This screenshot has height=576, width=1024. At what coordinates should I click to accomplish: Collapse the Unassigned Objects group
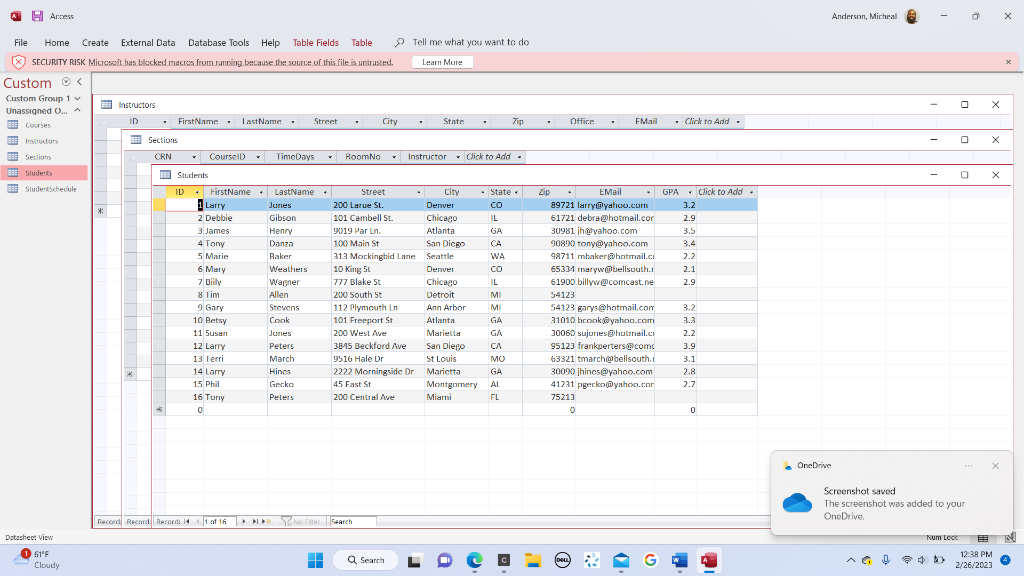(77, 110)
